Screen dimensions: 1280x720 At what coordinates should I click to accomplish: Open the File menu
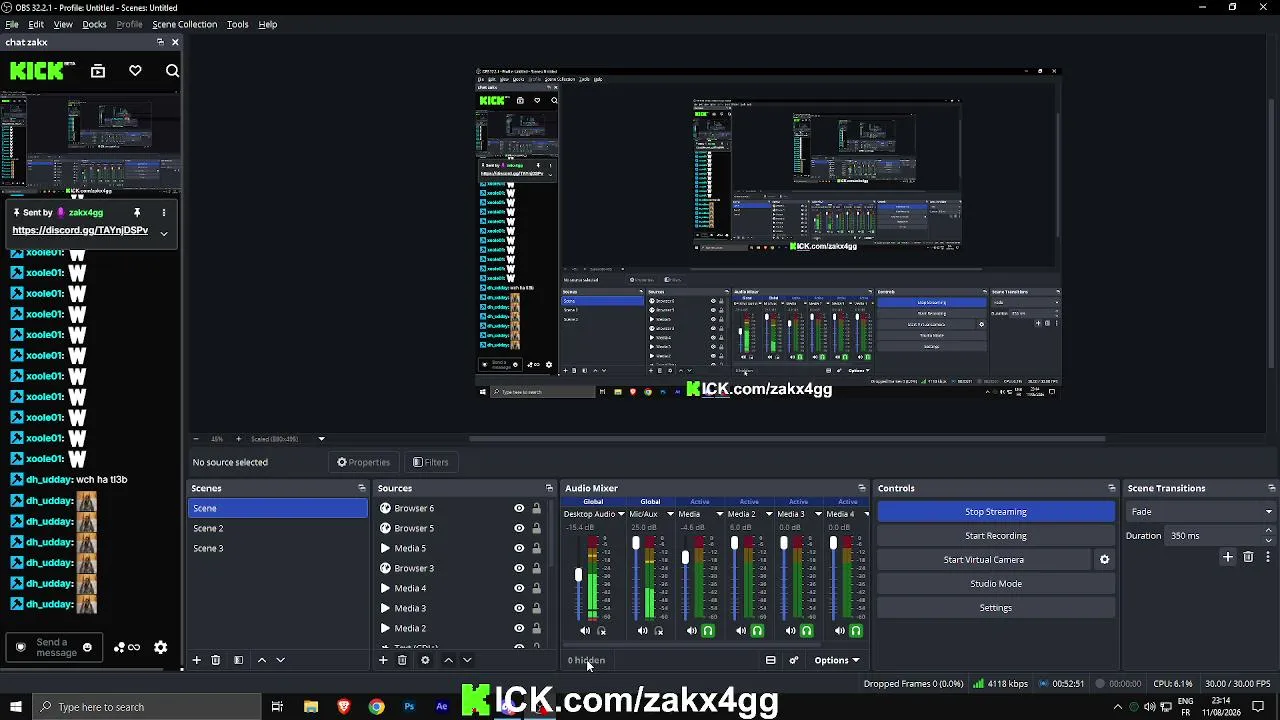tap(12, 24)
